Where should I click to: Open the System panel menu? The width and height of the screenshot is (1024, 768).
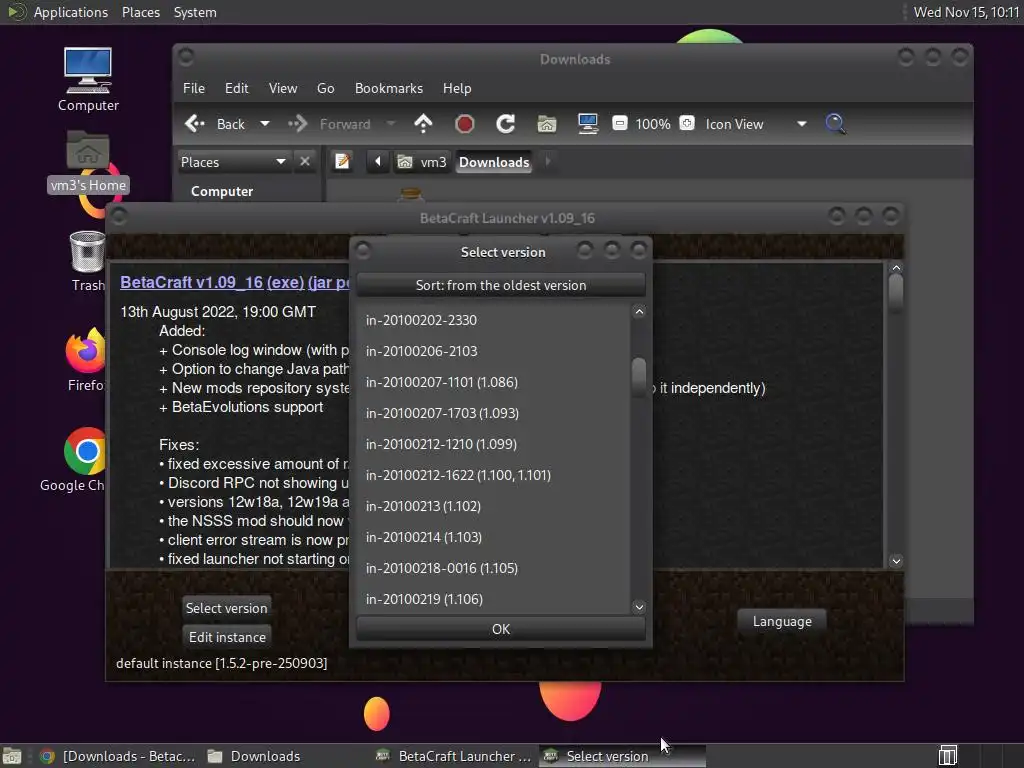coord(195,12)
